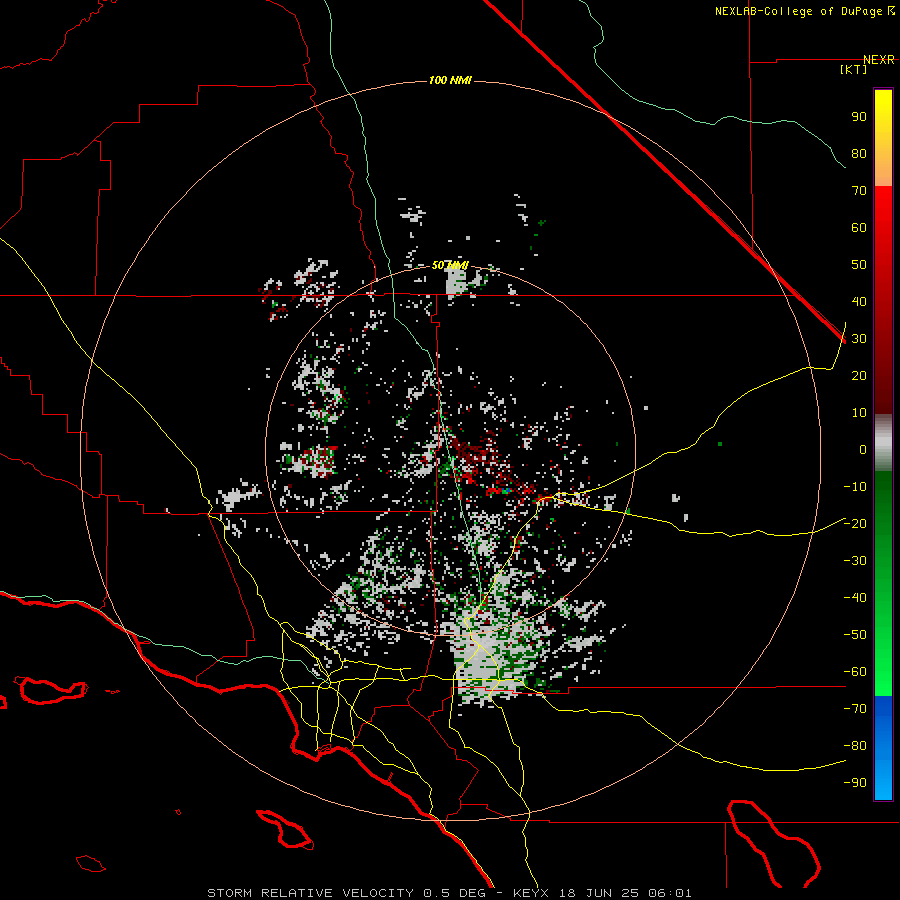This screenshot has width=900, height=900.
Task: Click the '100 NMI' range ring label
Action: [x=450, y=80]
